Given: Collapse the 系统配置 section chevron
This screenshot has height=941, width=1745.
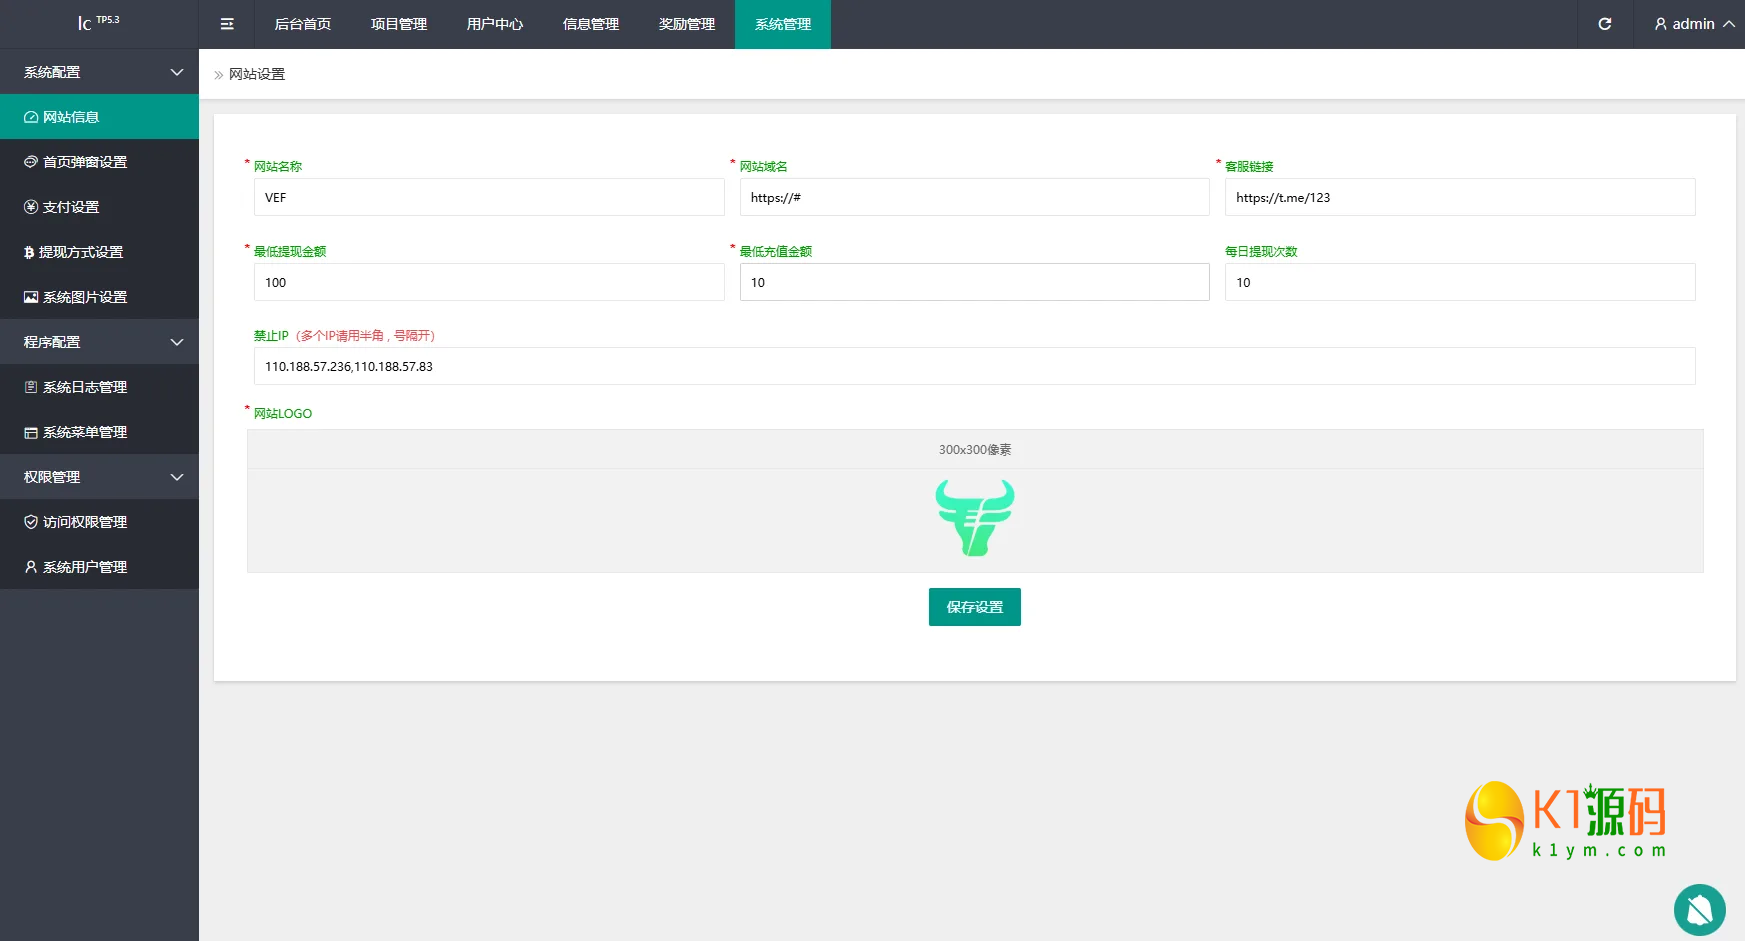Looking at the screenshot, I should tap(177, 72).
